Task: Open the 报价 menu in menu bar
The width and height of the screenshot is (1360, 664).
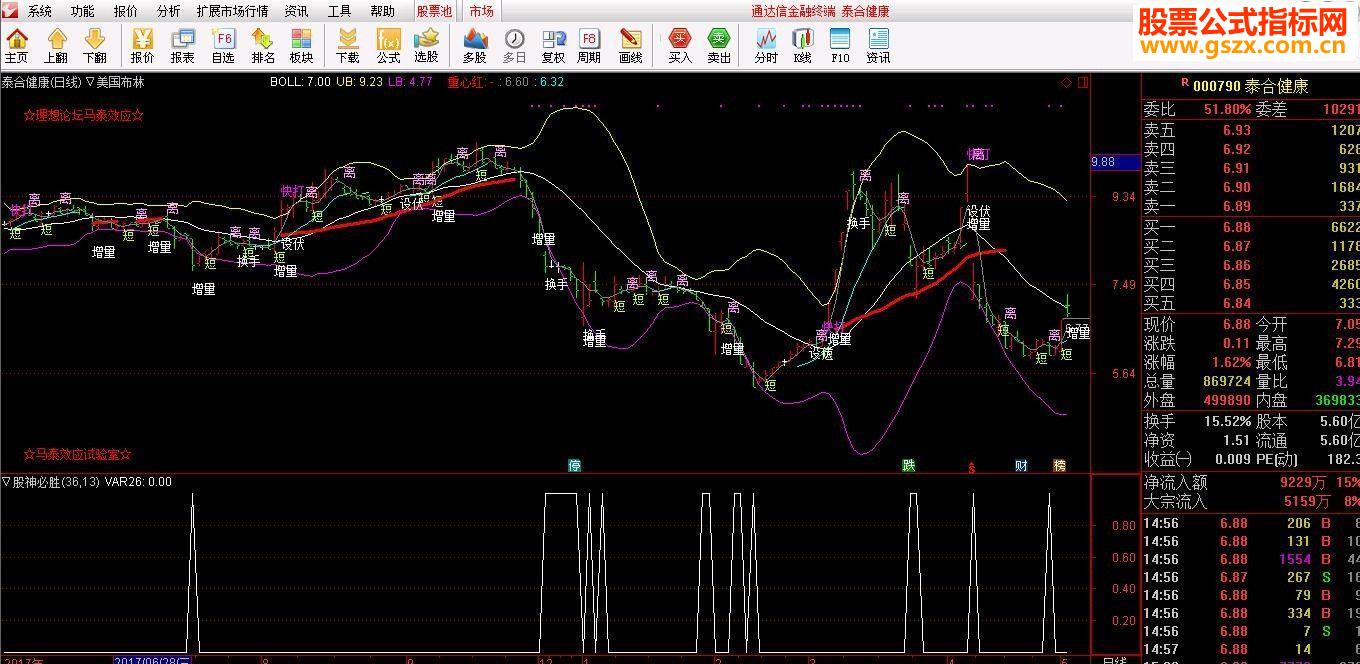Action: click(126, 12)
